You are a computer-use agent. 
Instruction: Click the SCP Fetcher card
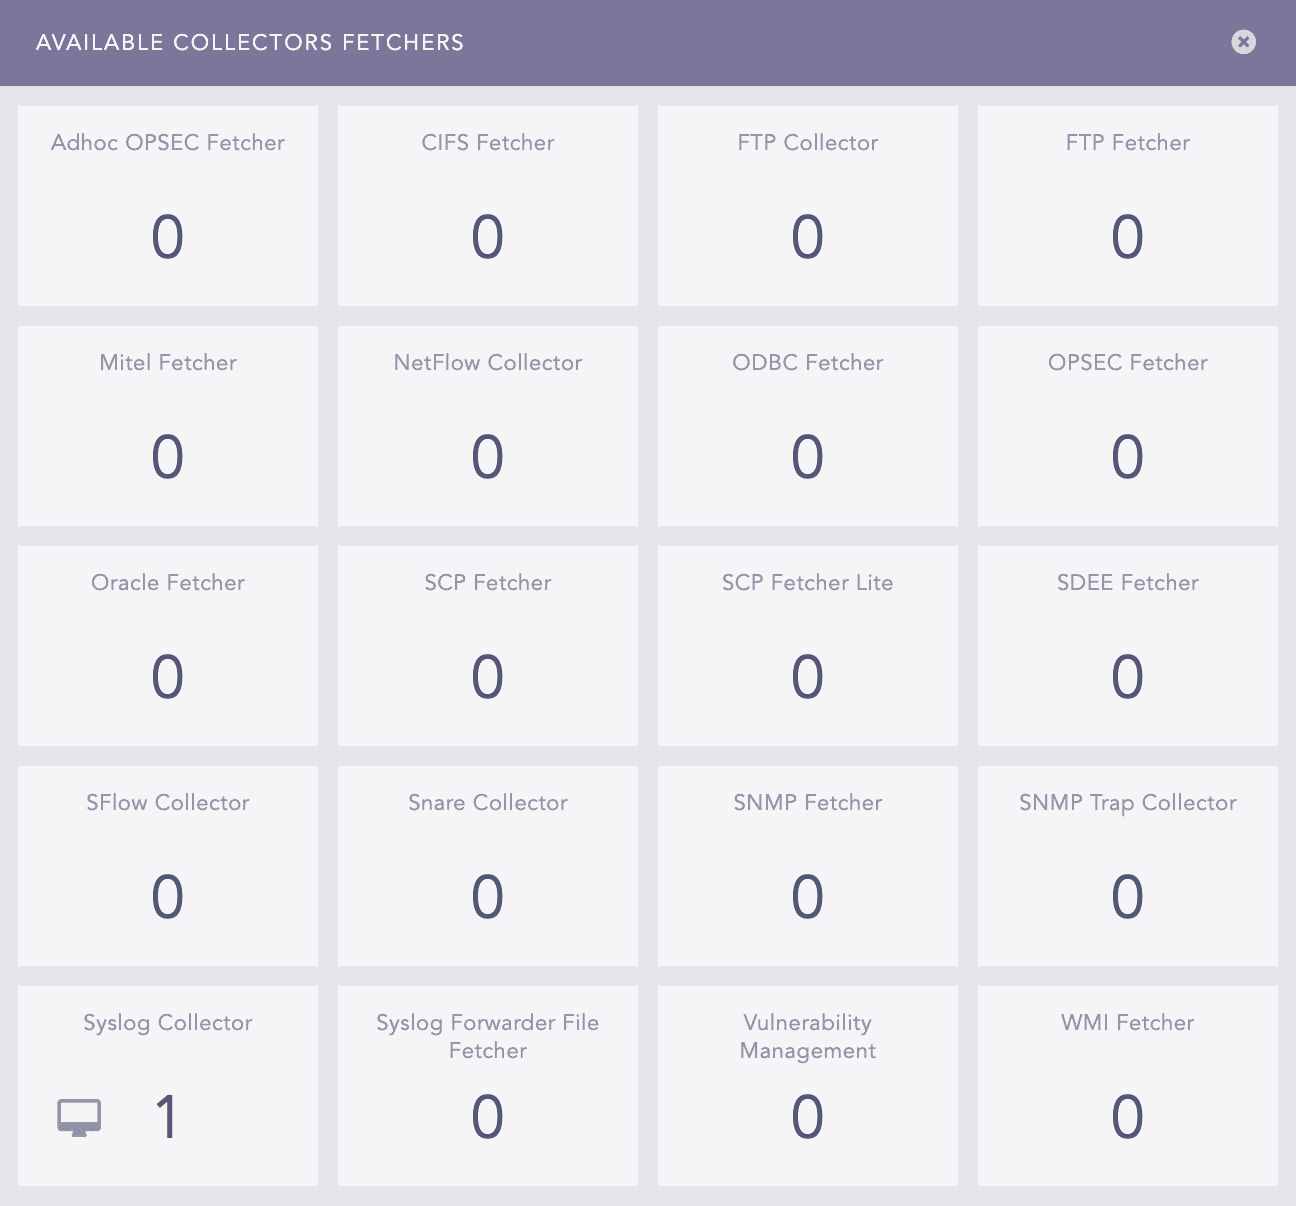pyautogui.click(x=488, y=646)
